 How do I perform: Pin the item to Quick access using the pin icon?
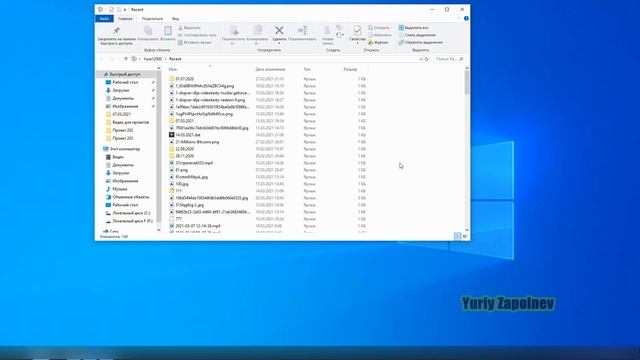coord(116,31)
